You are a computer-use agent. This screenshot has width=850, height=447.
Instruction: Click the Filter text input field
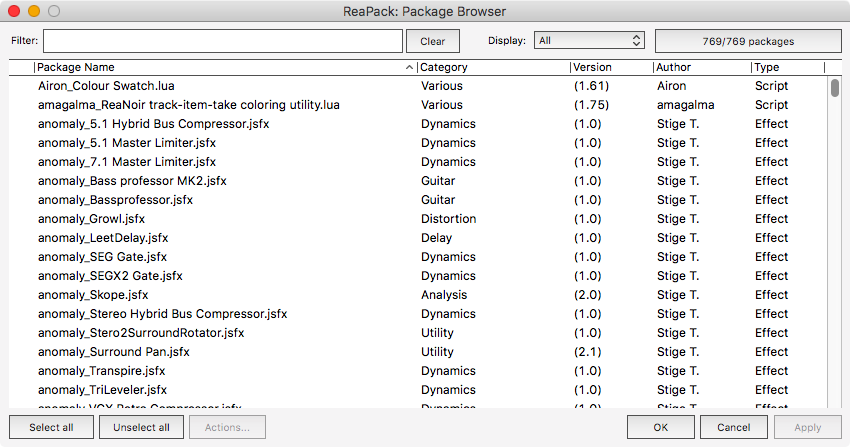222,41
